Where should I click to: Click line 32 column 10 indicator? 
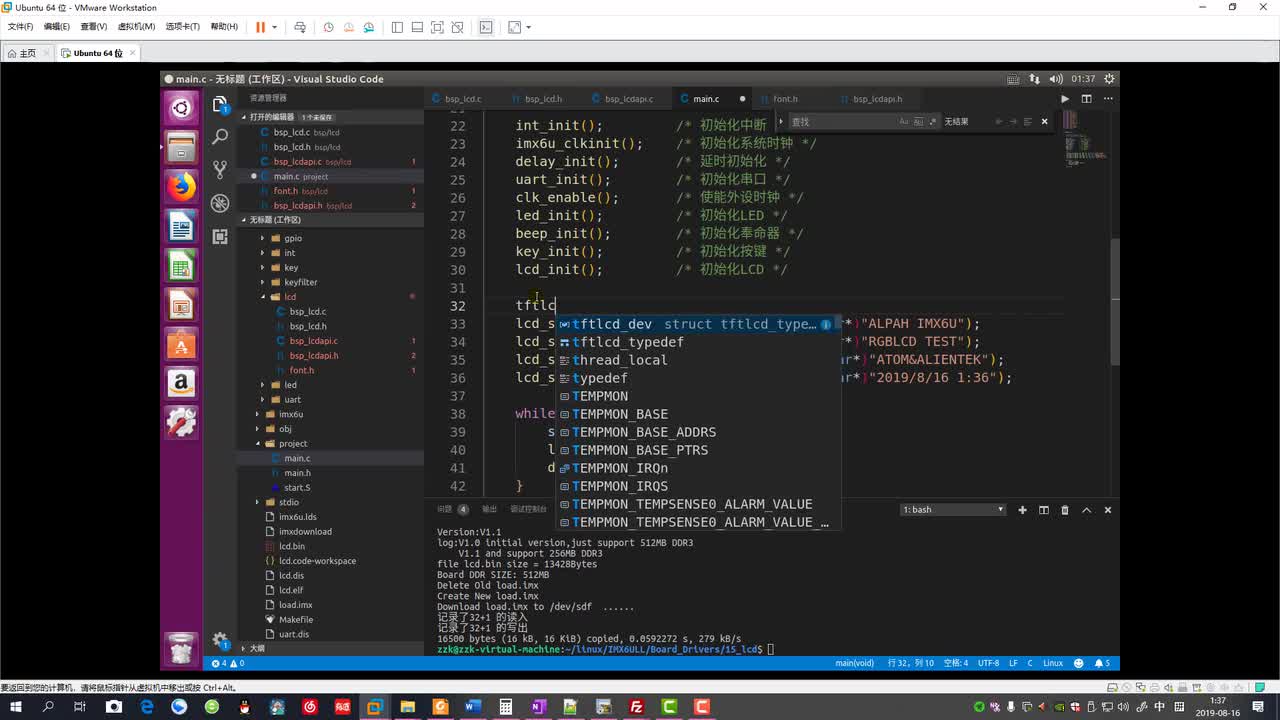coord(911,663)
